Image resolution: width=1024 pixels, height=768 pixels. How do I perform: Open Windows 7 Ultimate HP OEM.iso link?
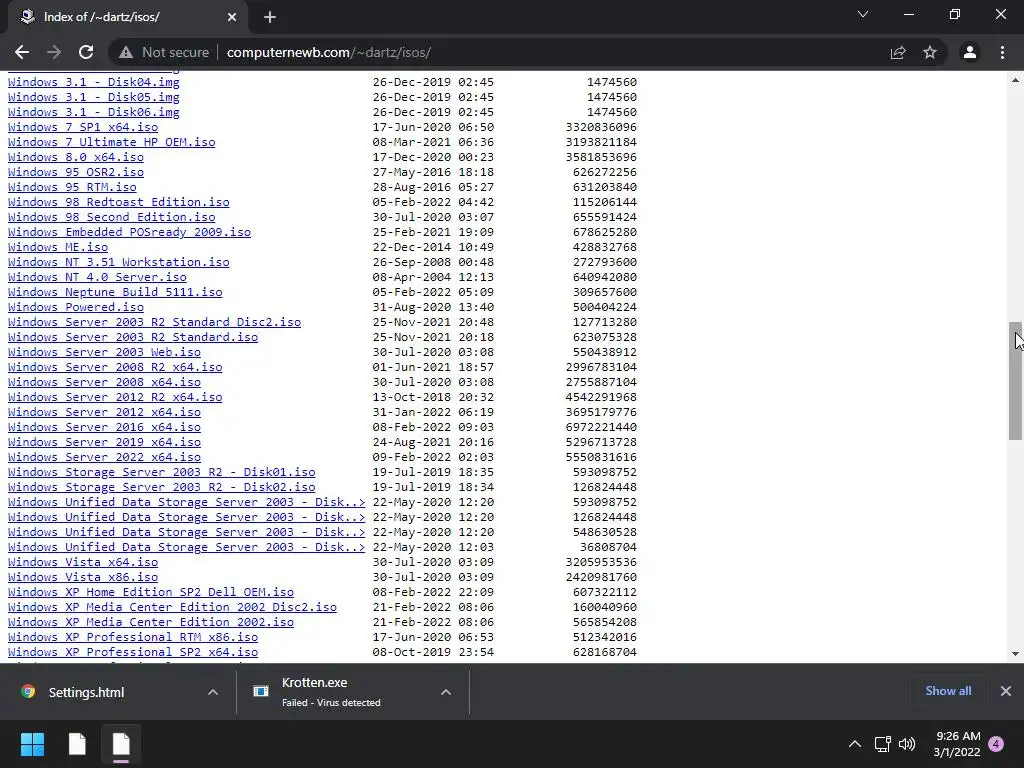(112, 142)
